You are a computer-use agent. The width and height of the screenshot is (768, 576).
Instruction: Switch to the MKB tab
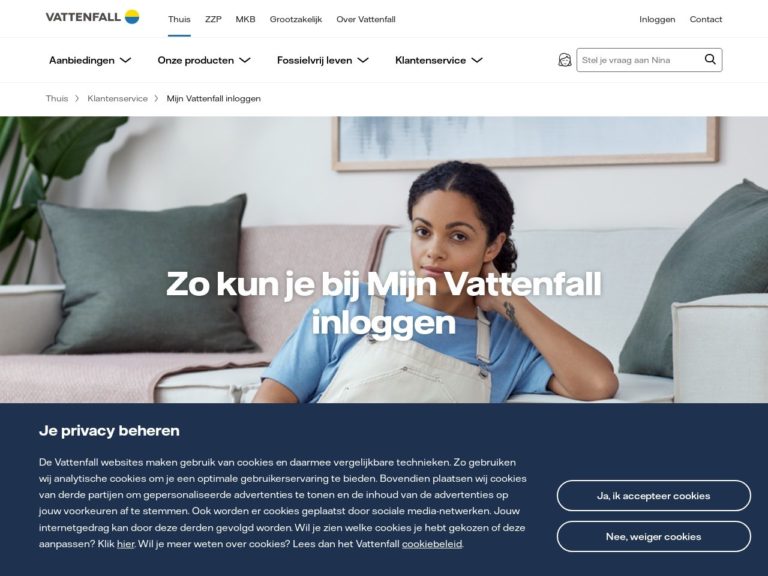coord(245,19)
